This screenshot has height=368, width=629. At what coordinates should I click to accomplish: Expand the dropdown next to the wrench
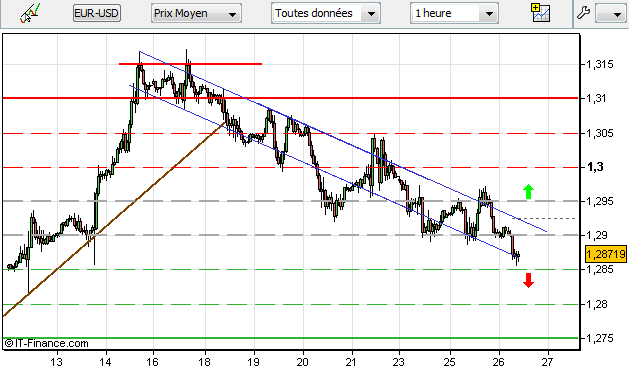[611, 14]
